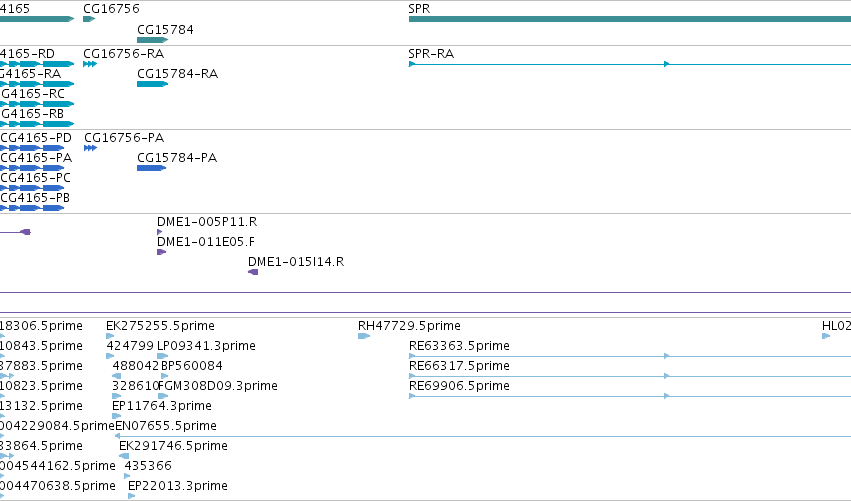851x501 pixels.
Task: Select the CG16756-PA protein arrows
Action: (91, 148)
